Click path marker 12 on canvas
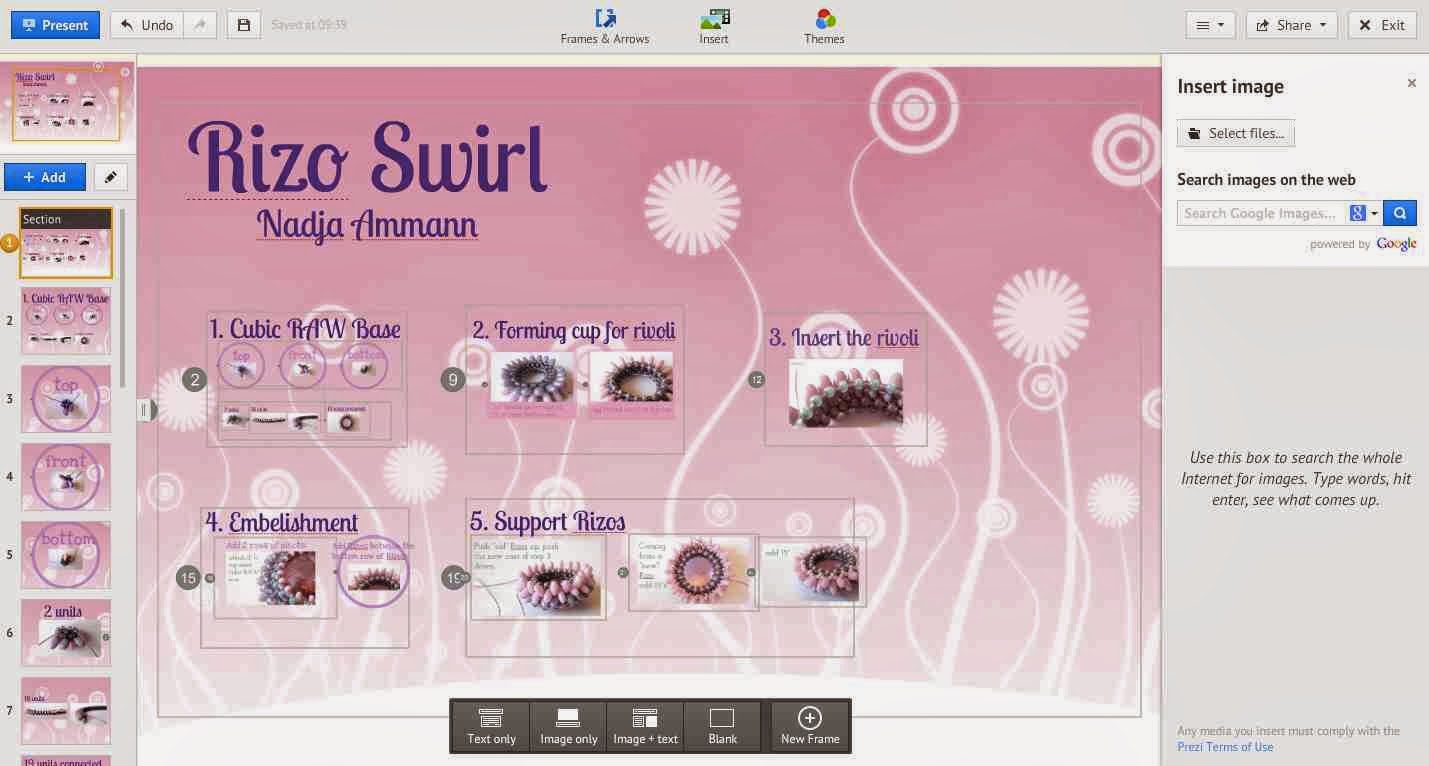 756,379
